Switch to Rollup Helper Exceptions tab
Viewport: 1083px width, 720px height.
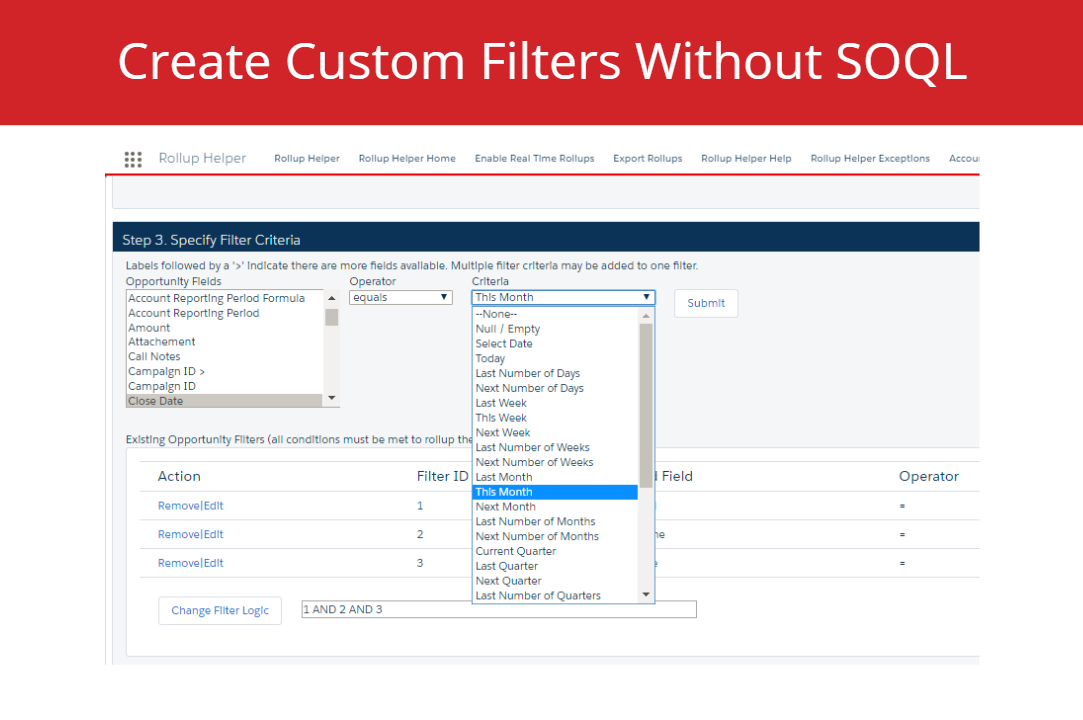pos(869,159)
